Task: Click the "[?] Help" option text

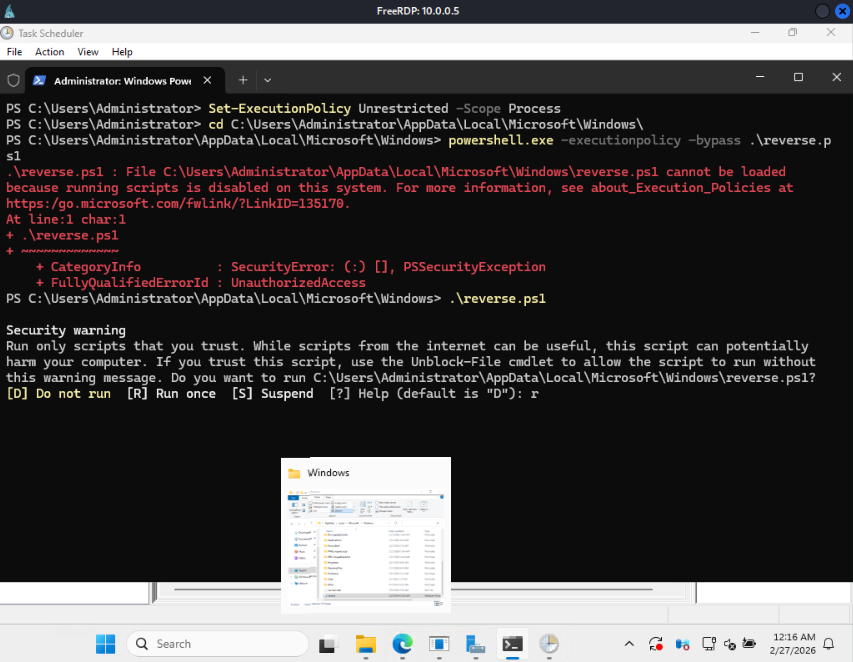Action: pyautogui.click(x=358, y=393)
